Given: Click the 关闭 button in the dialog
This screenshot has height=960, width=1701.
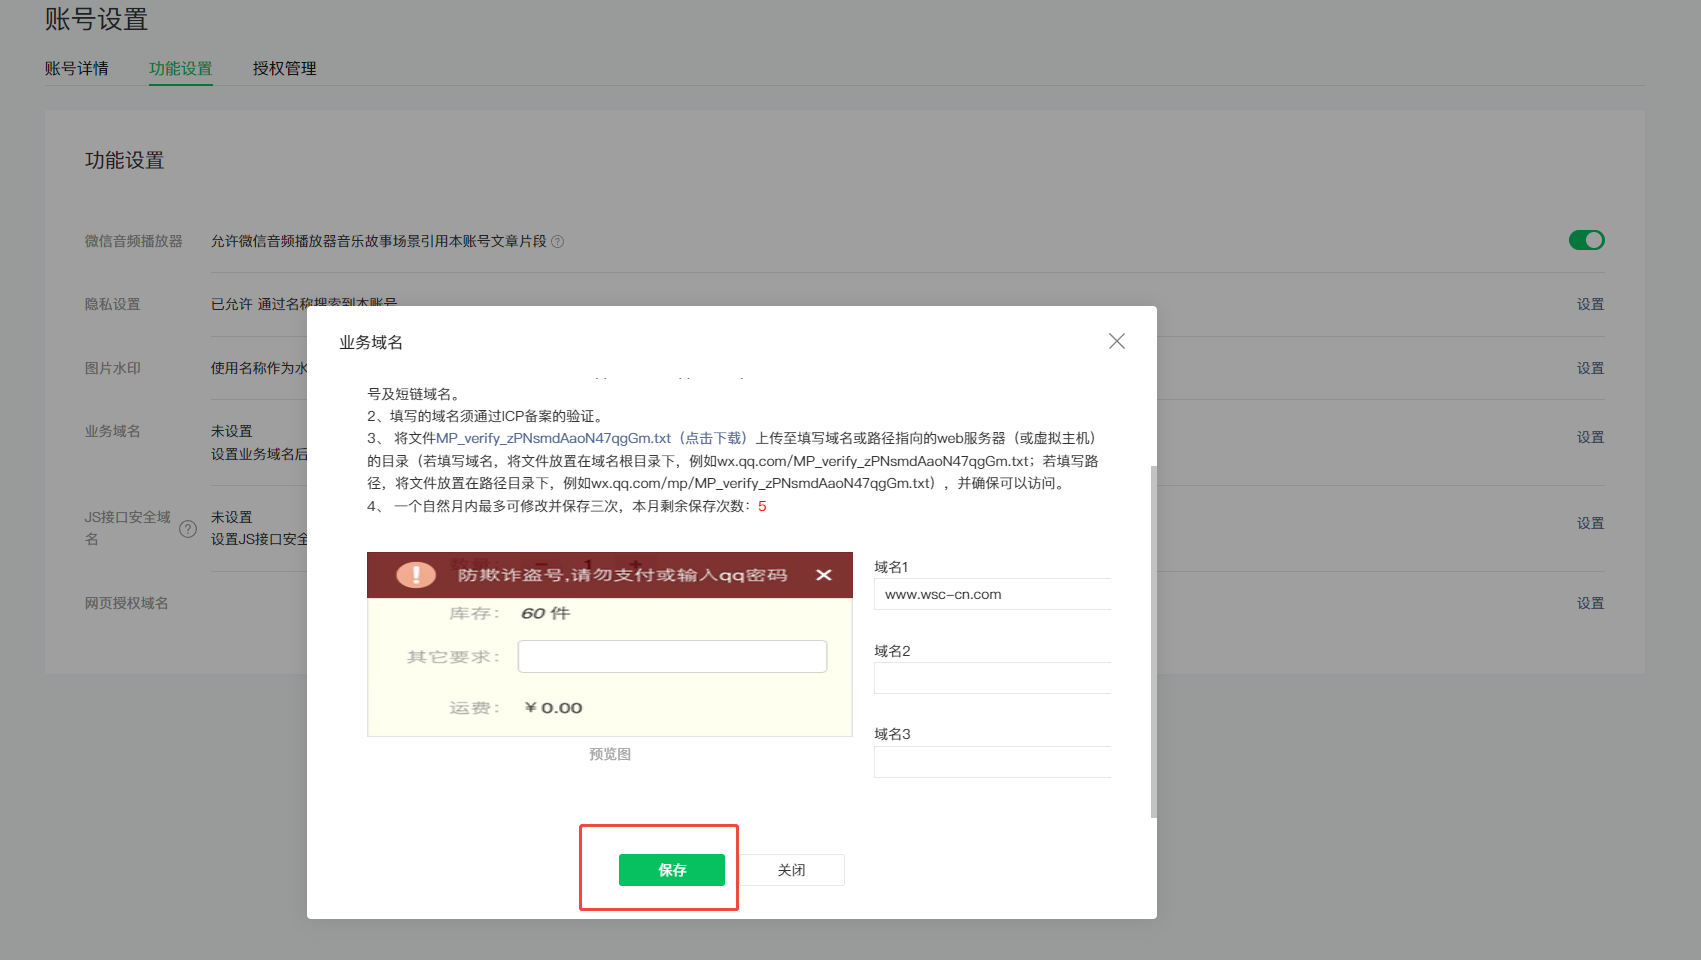Looking at the screenshot, I should coord(791,870).
